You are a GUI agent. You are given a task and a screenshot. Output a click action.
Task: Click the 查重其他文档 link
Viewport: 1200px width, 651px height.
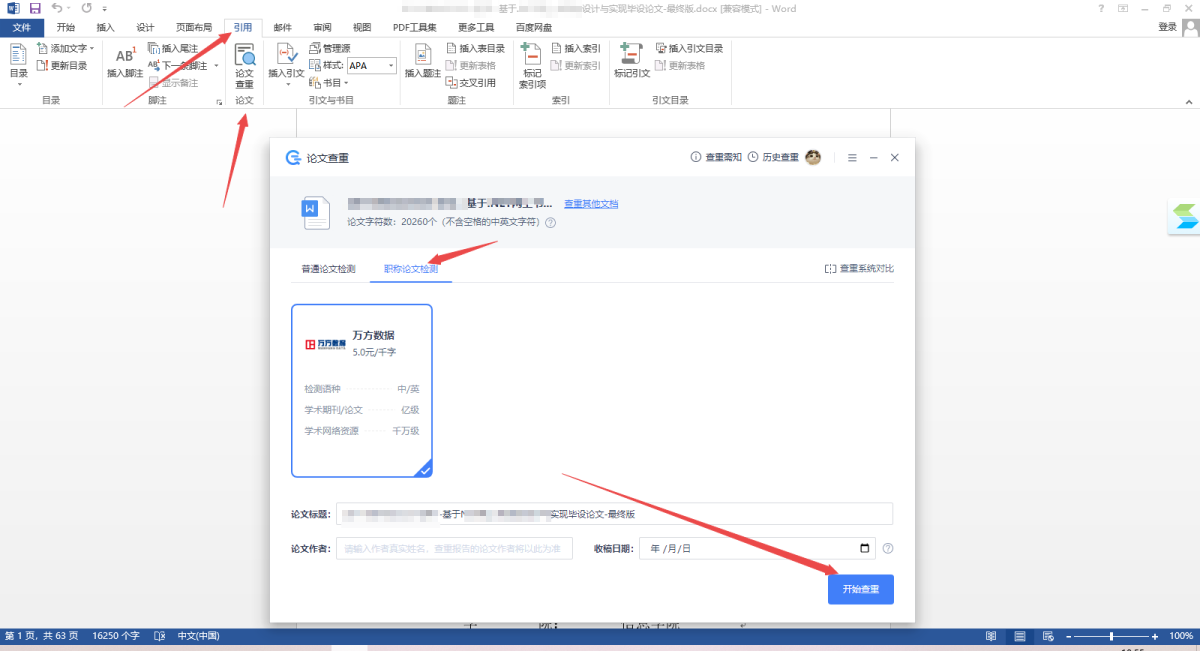pos(591,204)
